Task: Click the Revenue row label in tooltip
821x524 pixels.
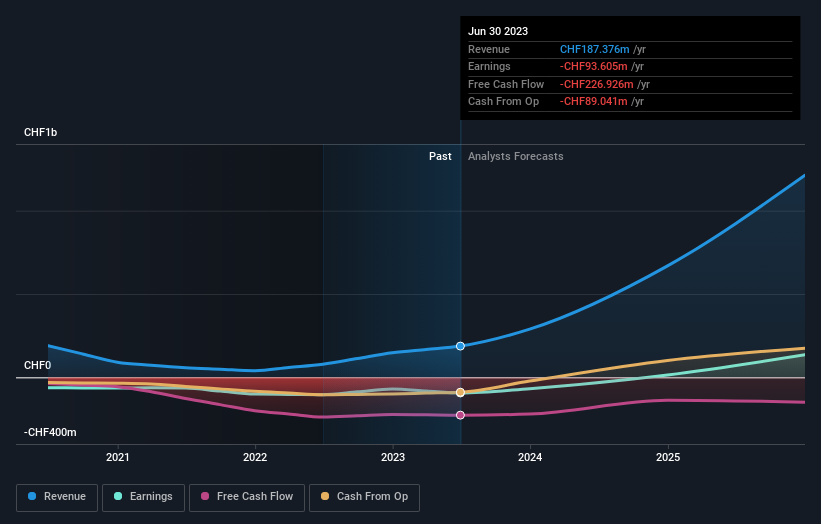Action: click(x=489, y=49)
